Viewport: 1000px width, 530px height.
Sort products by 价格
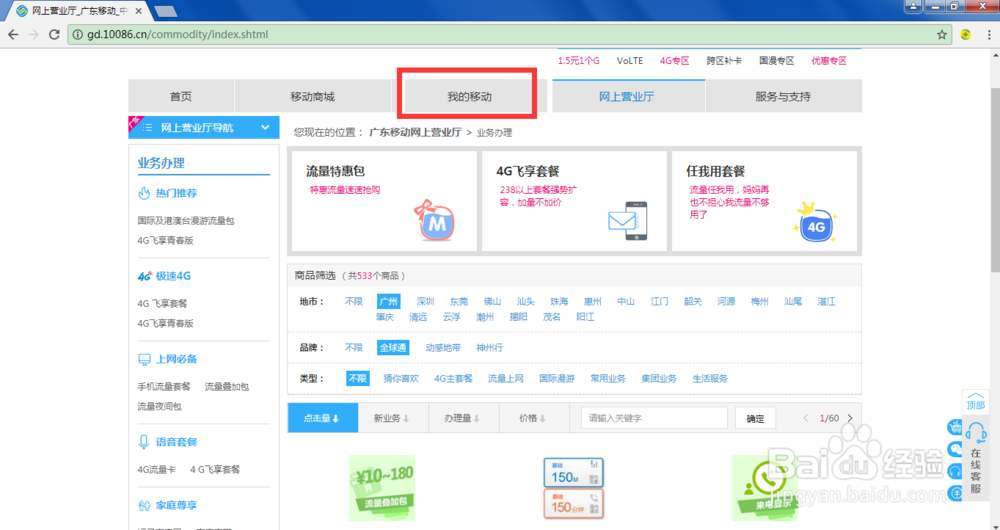(534, 418)
